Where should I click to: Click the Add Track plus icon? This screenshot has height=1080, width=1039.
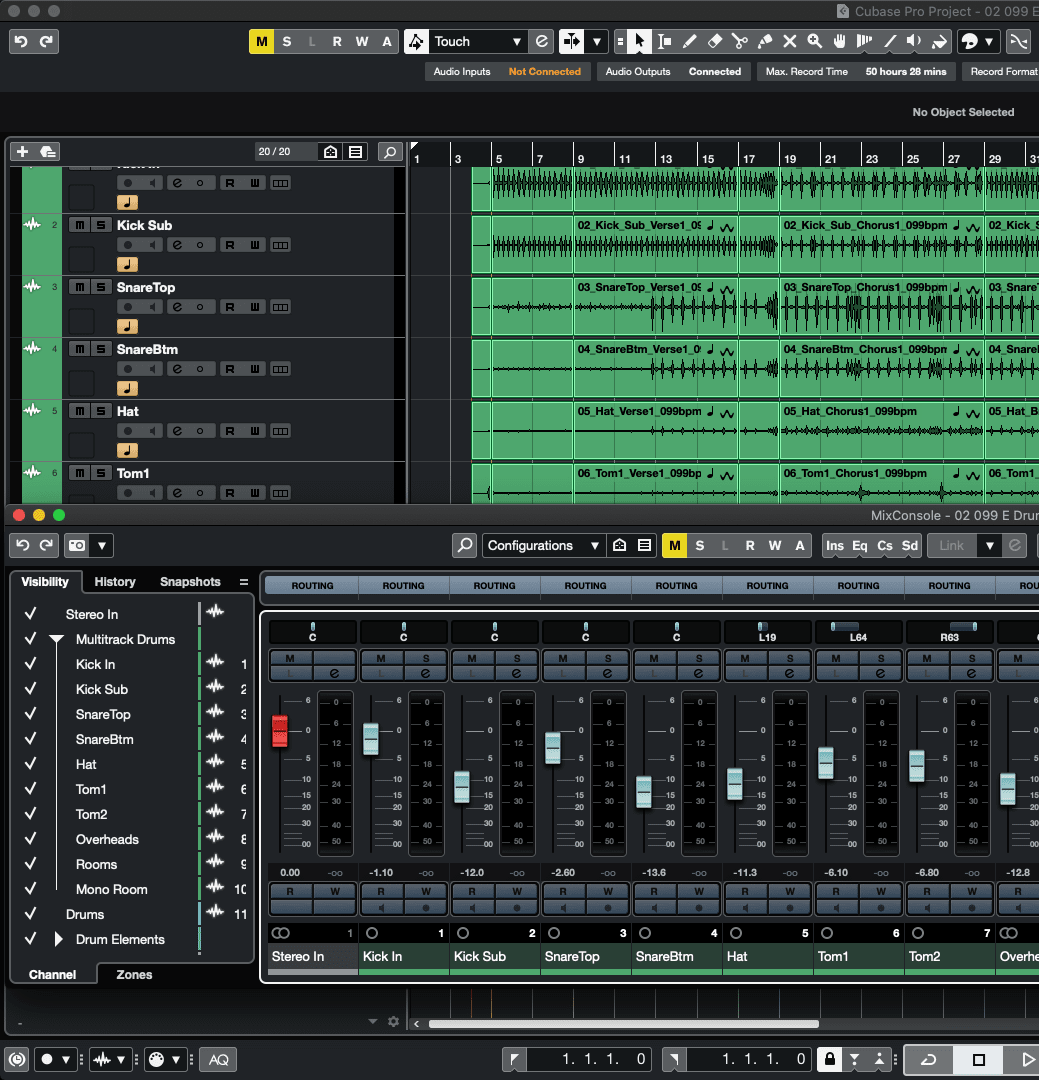22,152
